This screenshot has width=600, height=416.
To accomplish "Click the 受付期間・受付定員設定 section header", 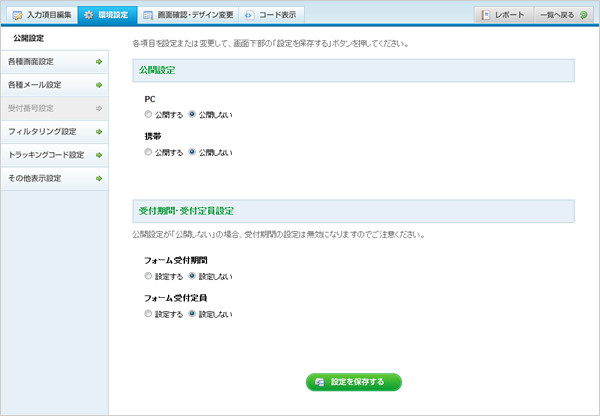I will pyautogui.click(x=354, y=211).
